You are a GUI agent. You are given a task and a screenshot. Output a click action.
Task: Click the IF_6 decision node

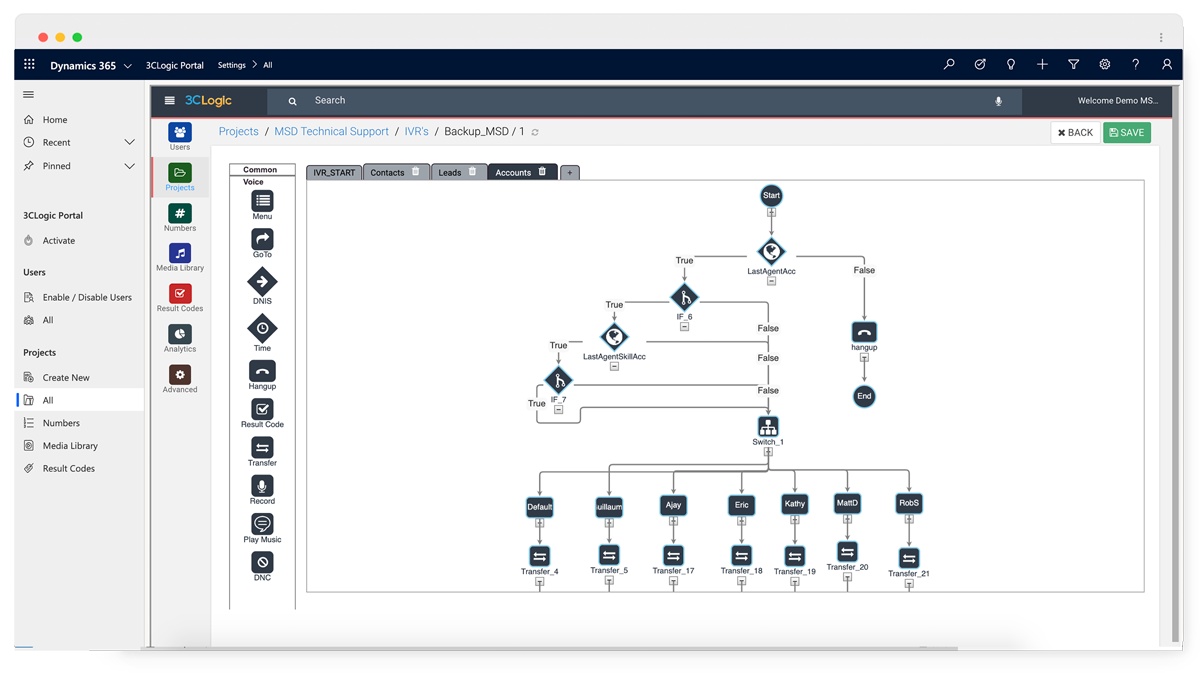[x=684, y=298]
